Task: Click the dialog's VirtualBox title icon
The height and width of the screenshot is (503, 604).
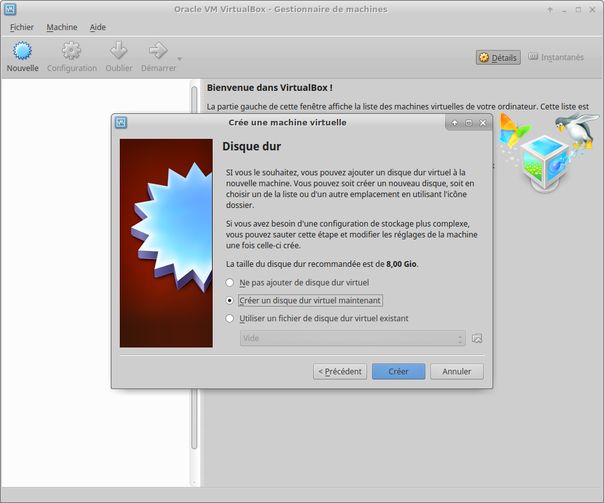Action: point(121,122)
